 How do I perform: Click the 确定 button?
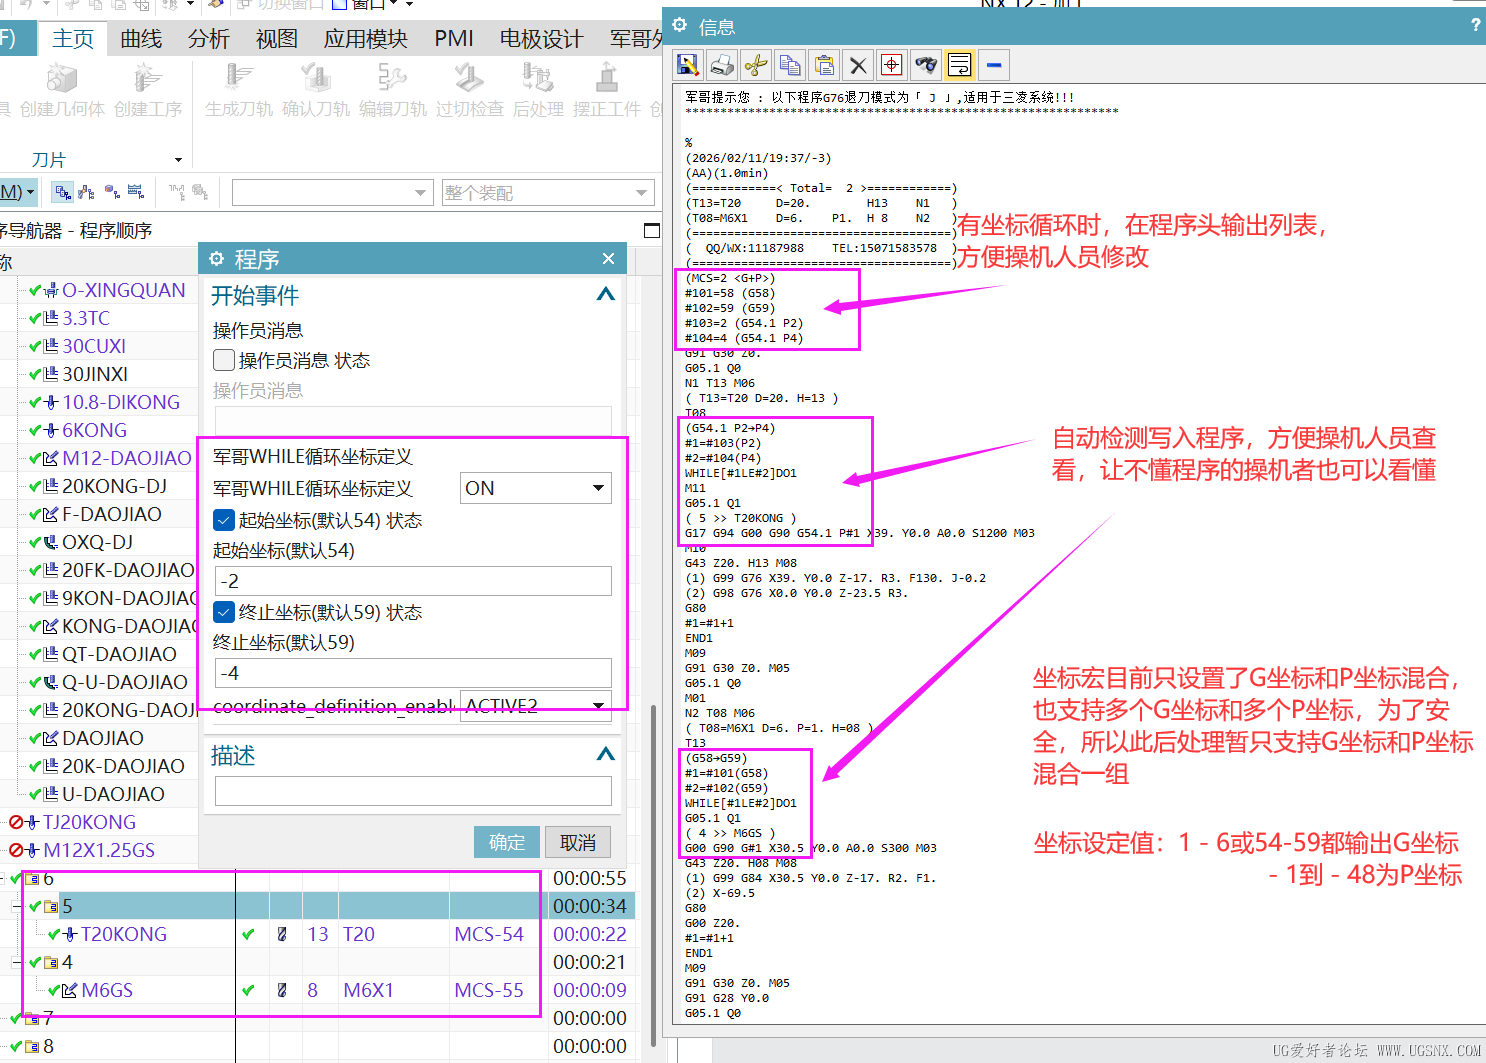click(x=507, y=842)
